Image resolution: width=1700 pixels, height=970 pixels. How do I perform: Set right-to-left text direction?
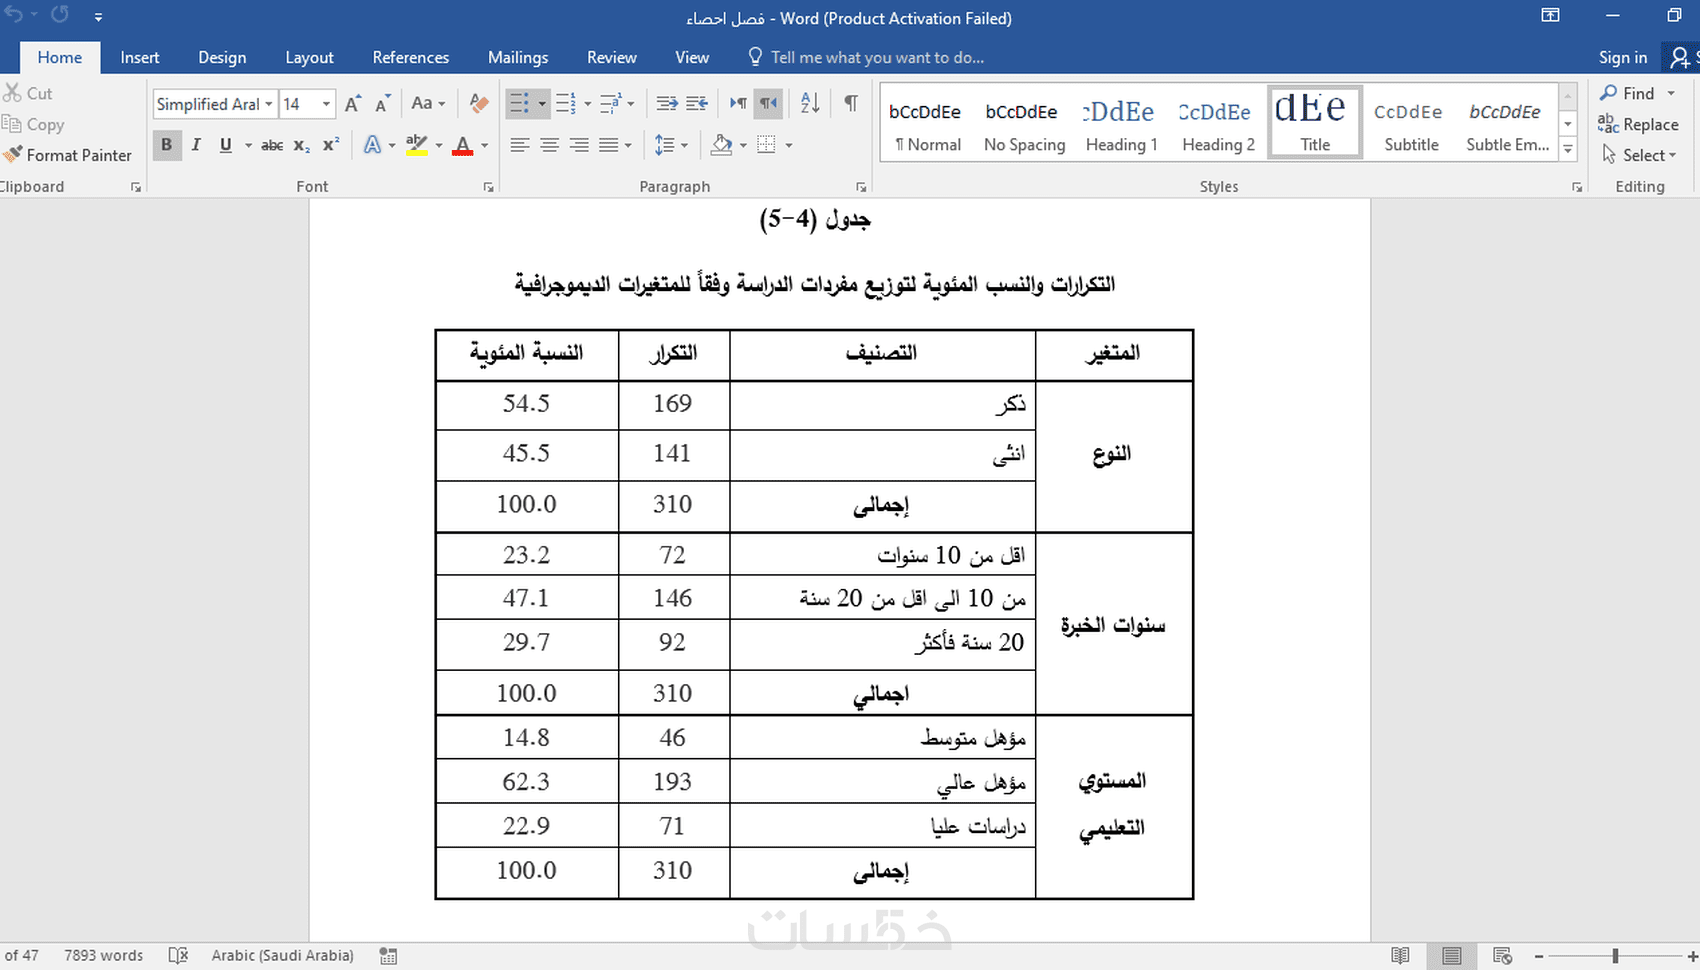coord(768,103)
